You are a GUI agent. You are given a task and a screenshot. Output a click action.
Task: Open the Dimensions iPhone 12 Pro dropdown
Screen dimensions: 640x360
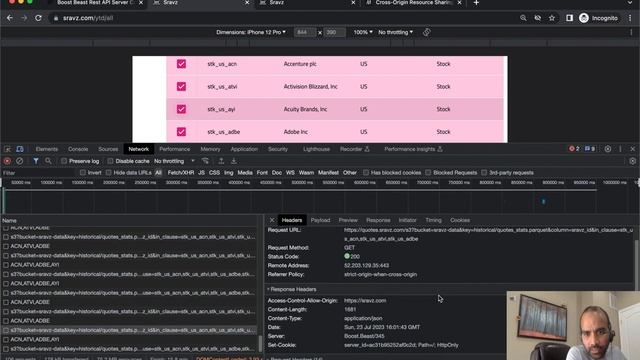coord(251,32)
